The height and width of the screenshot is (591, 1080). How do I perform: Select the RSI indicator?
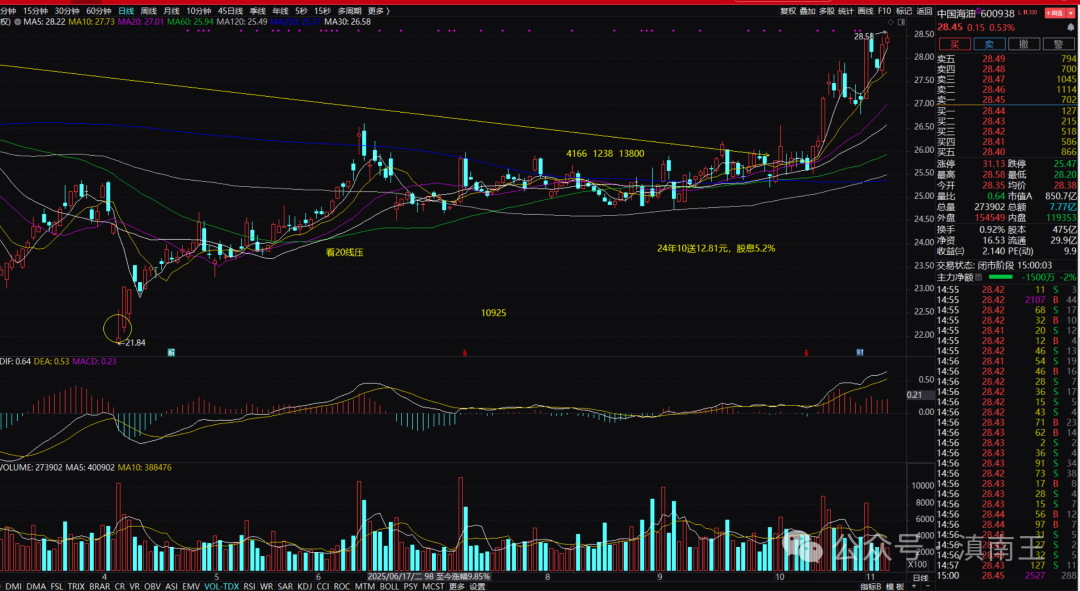click(249, 586)
